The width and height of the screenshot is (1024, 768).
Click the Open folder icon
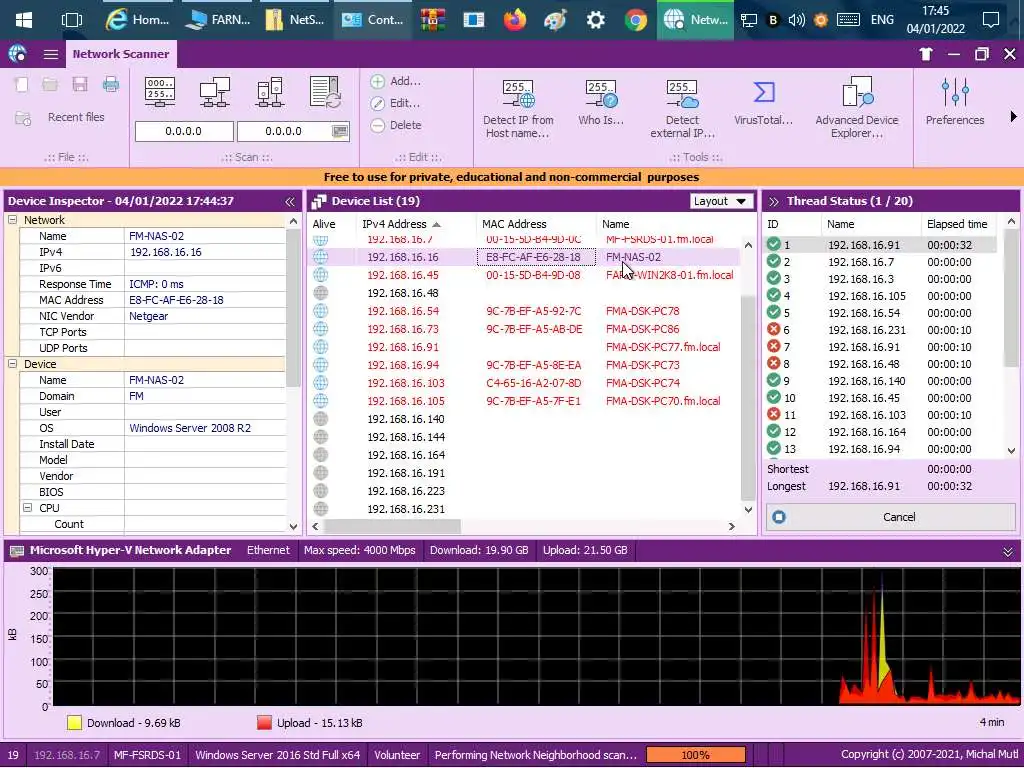coord(50,84)
